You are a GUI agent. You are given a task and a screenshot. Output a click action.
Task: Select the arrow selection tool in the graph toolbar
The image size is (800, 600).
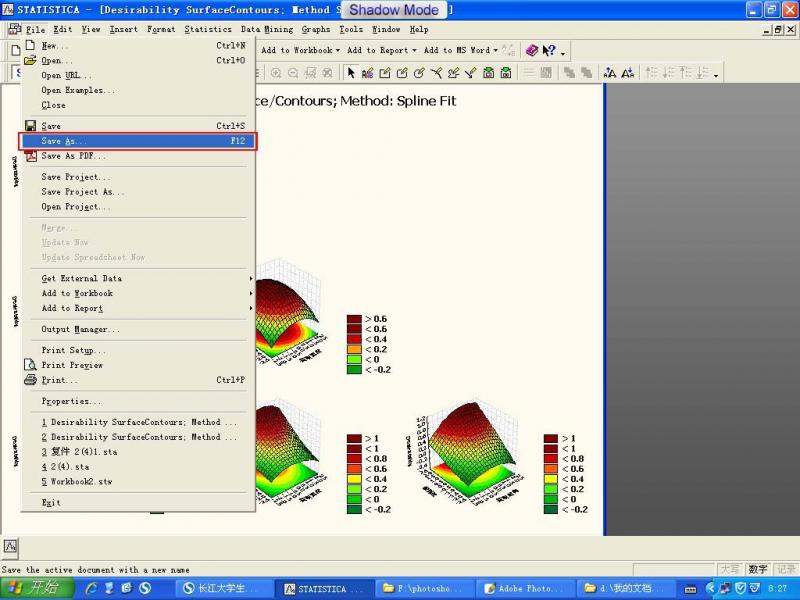[351, 73]
